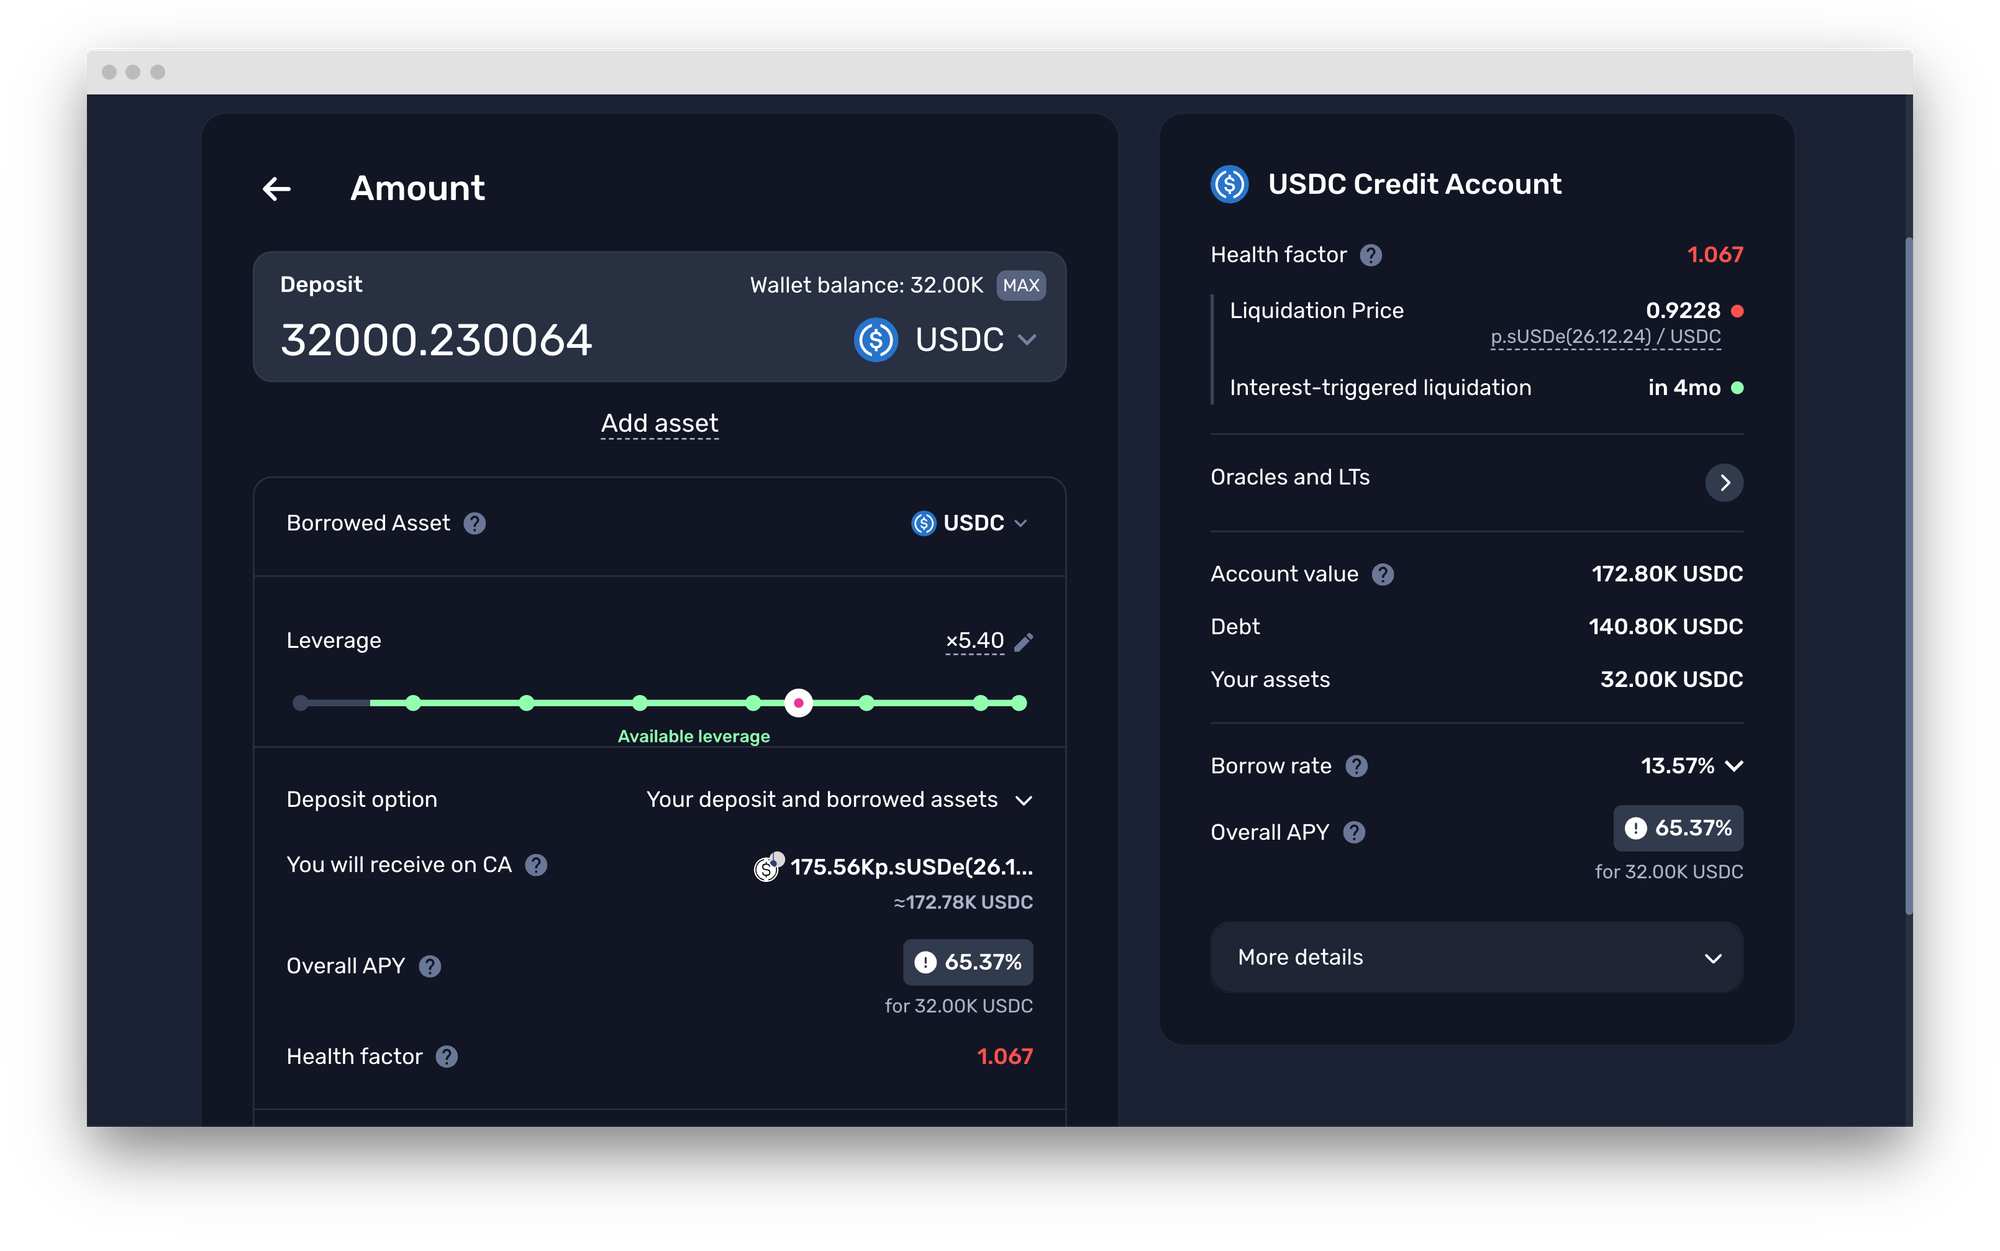Click help icon next to Account value
The height and width of the screenshot is (1251, 2000).
[x=1383, y=574]
